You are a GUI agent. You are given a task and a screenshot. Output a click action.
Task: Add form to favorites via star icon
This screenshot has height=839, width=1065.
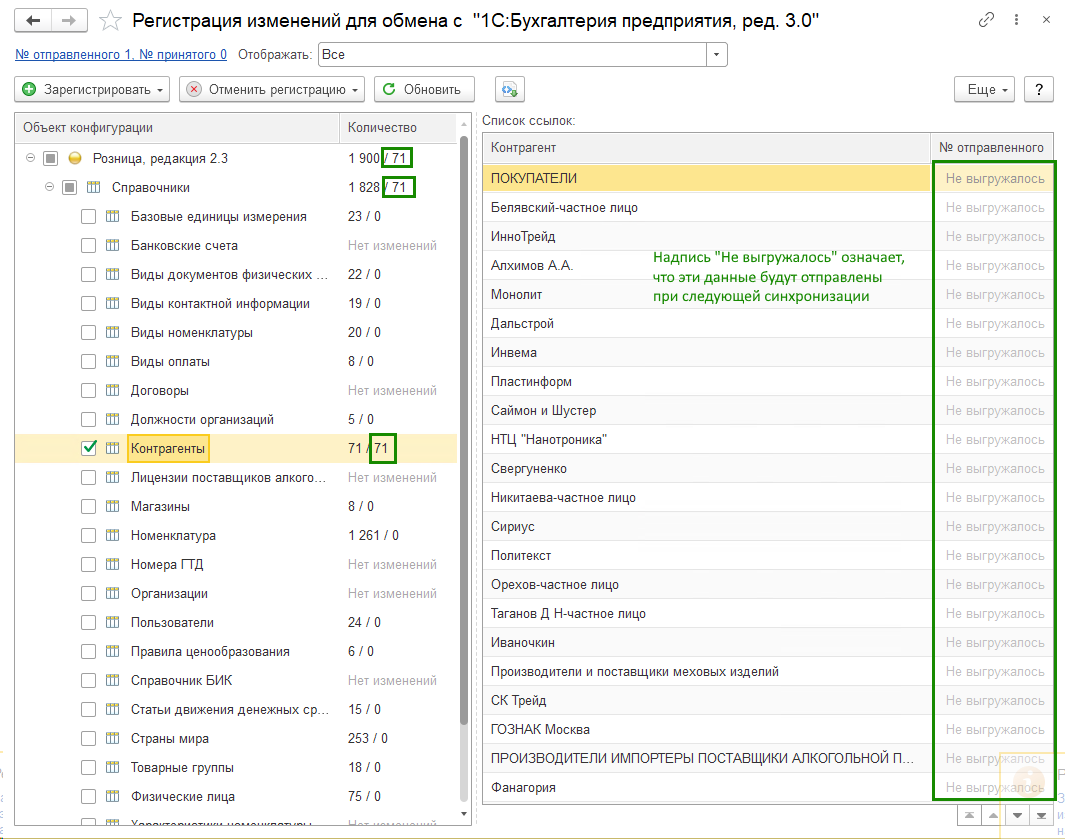tap(110, 21)
